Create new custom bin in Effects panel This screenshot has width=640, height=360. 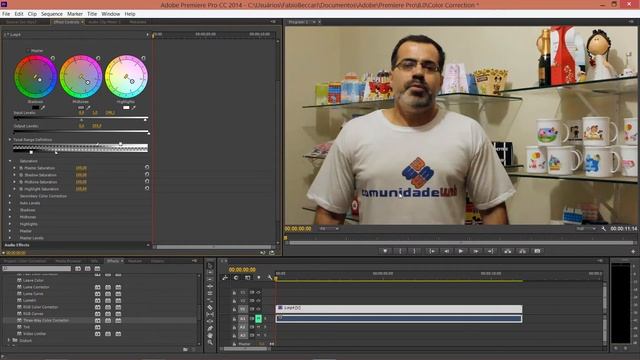tap(185, 349)
